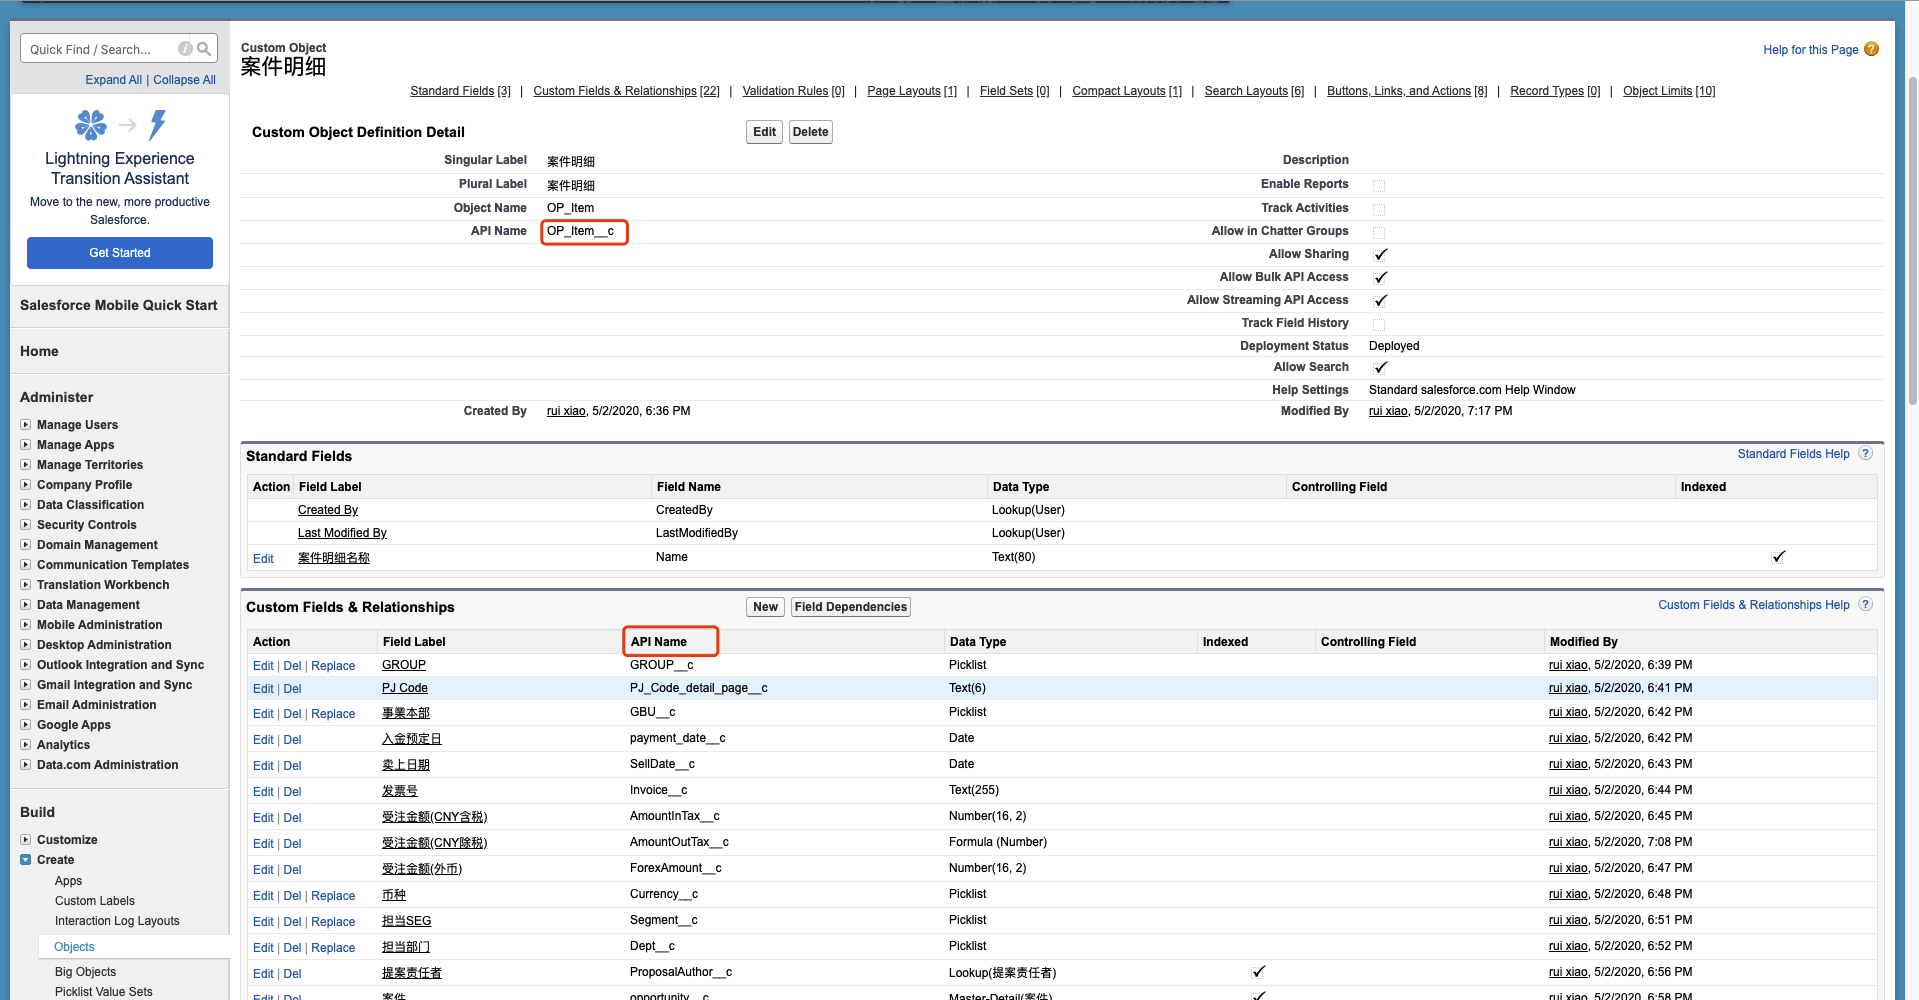The image size is (1919, 1000).
Task: Expand the Security Controls section
Action: 25,524
